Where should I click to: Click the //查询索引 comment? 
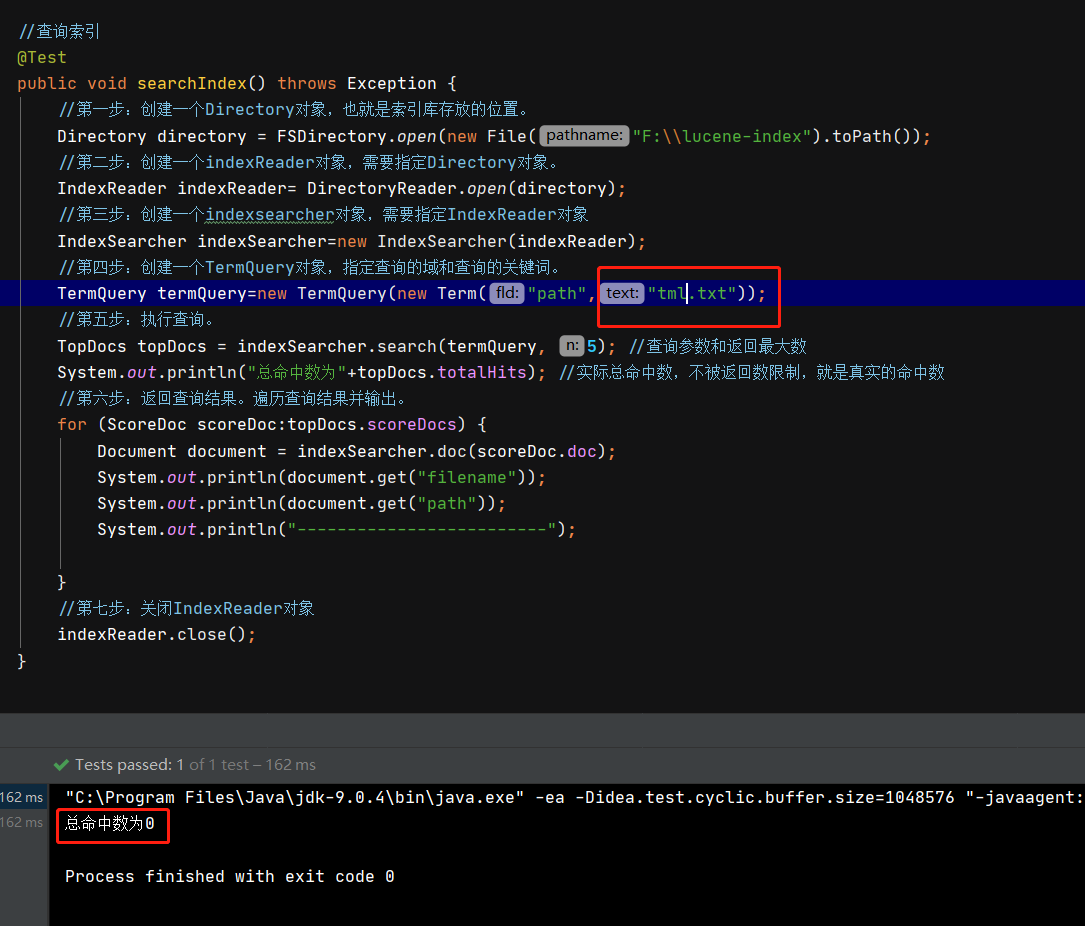coord(60,31)
